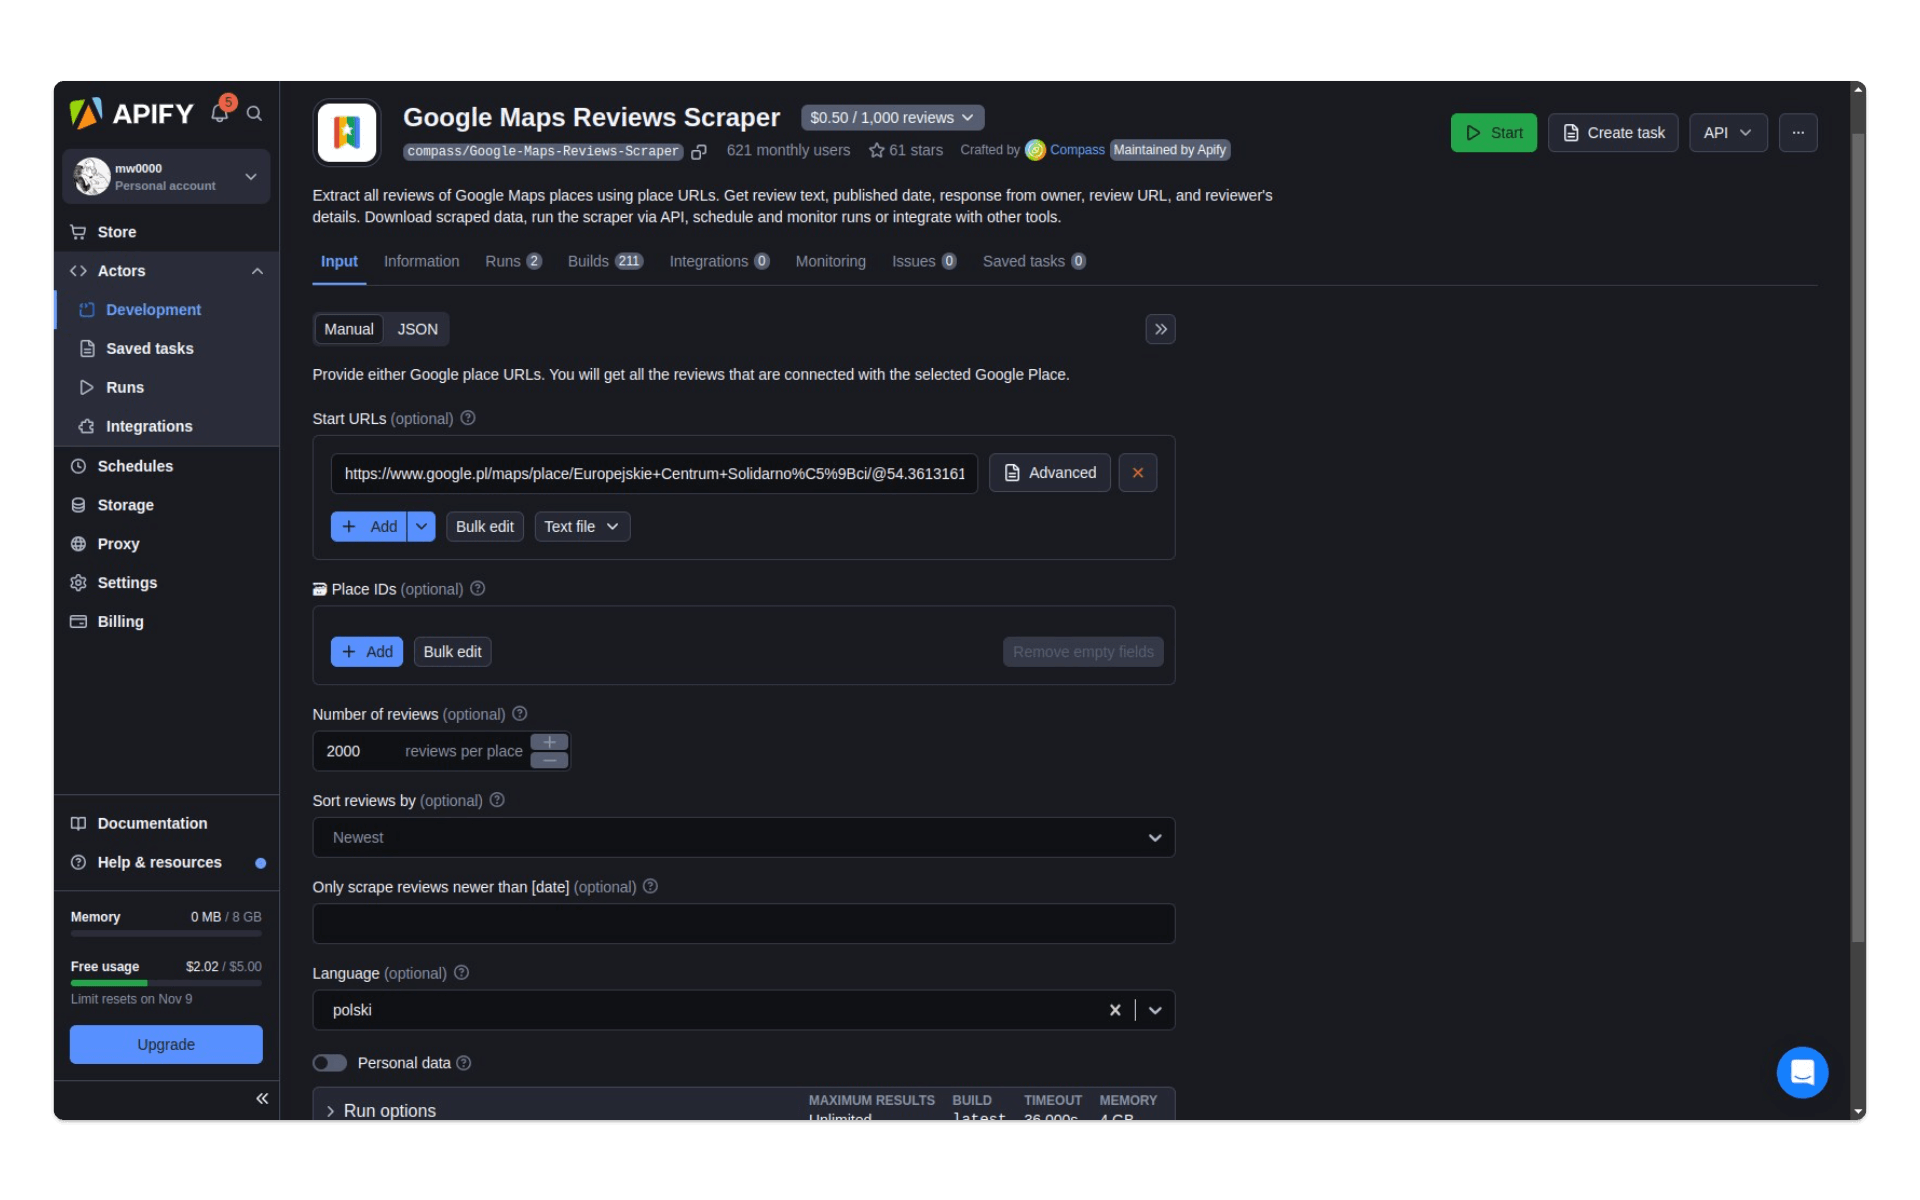
Task: Switch input mode to Manual
Action: pyautogui.click(x=348, y=329)
